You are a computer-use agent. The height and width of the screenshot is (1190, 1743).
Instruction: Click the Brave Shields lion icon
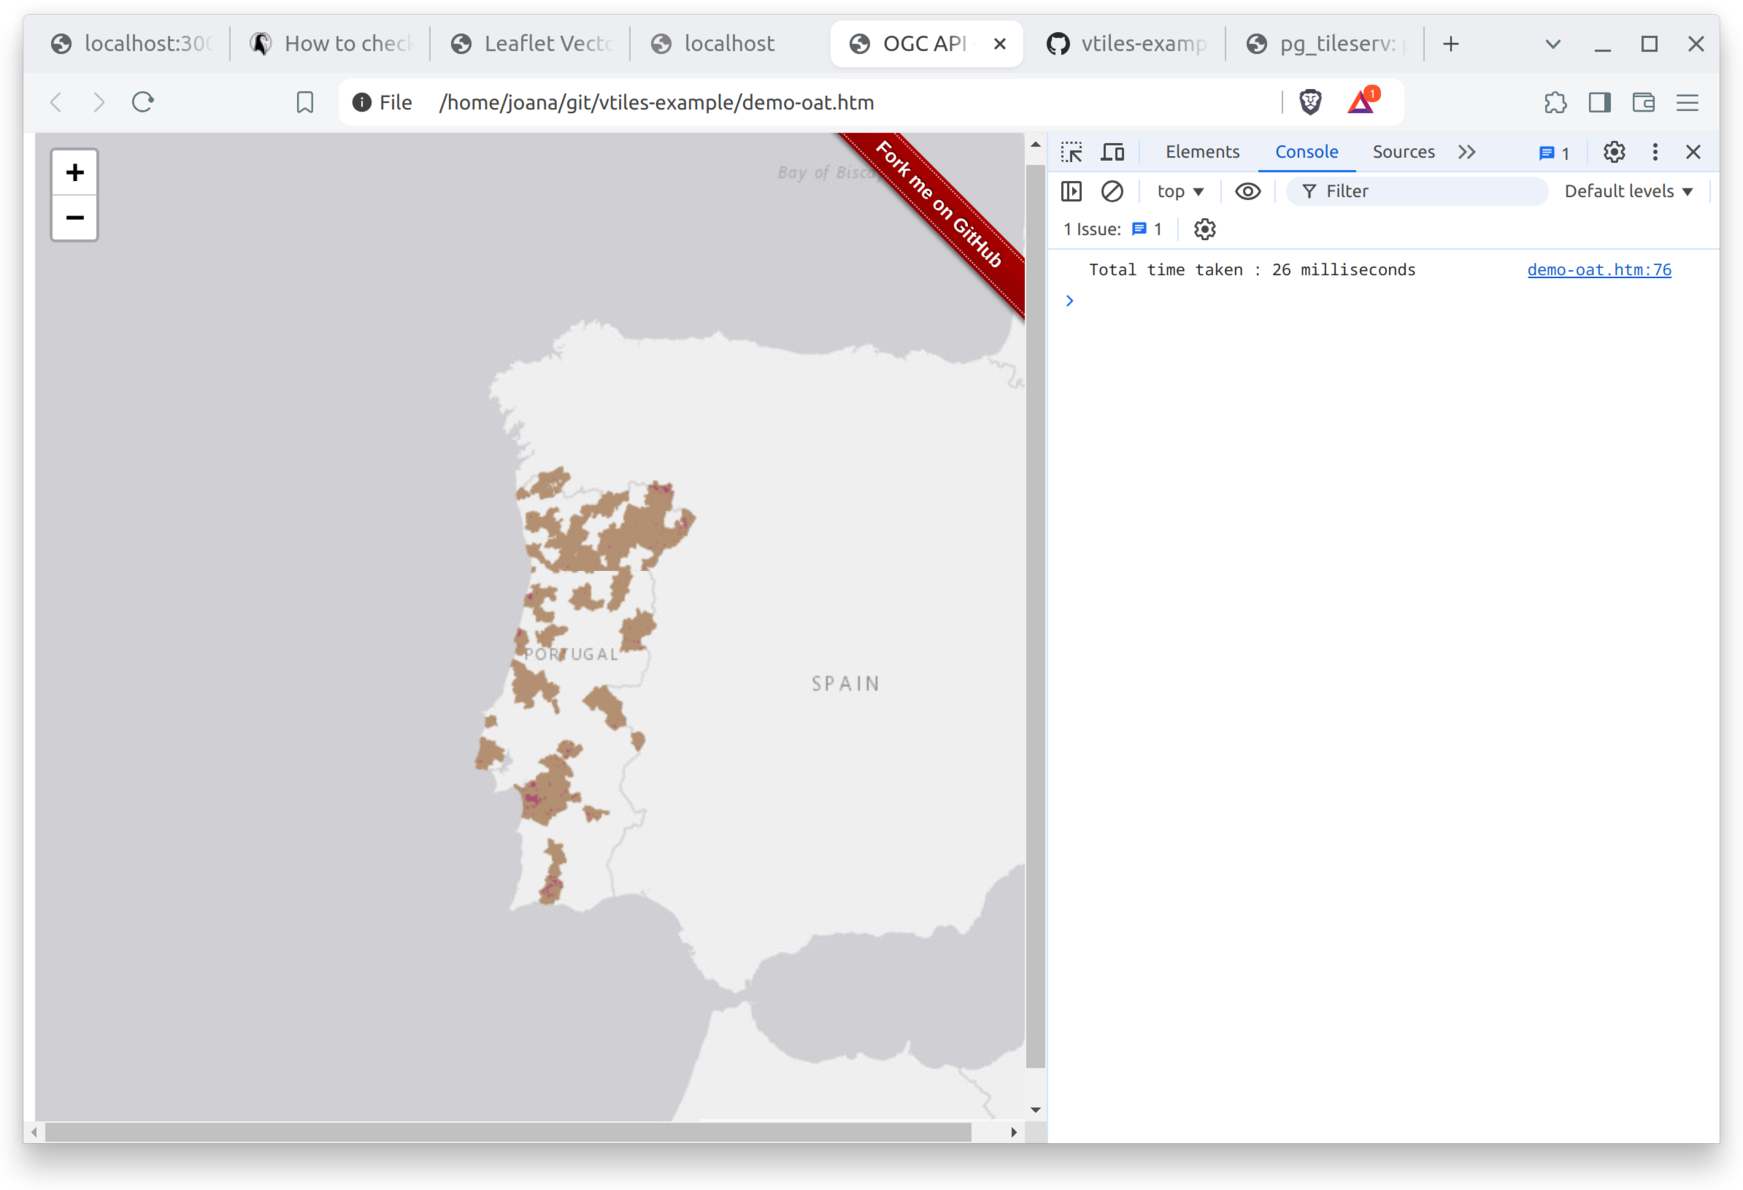pyautogui.click(x=1310, y=102)
